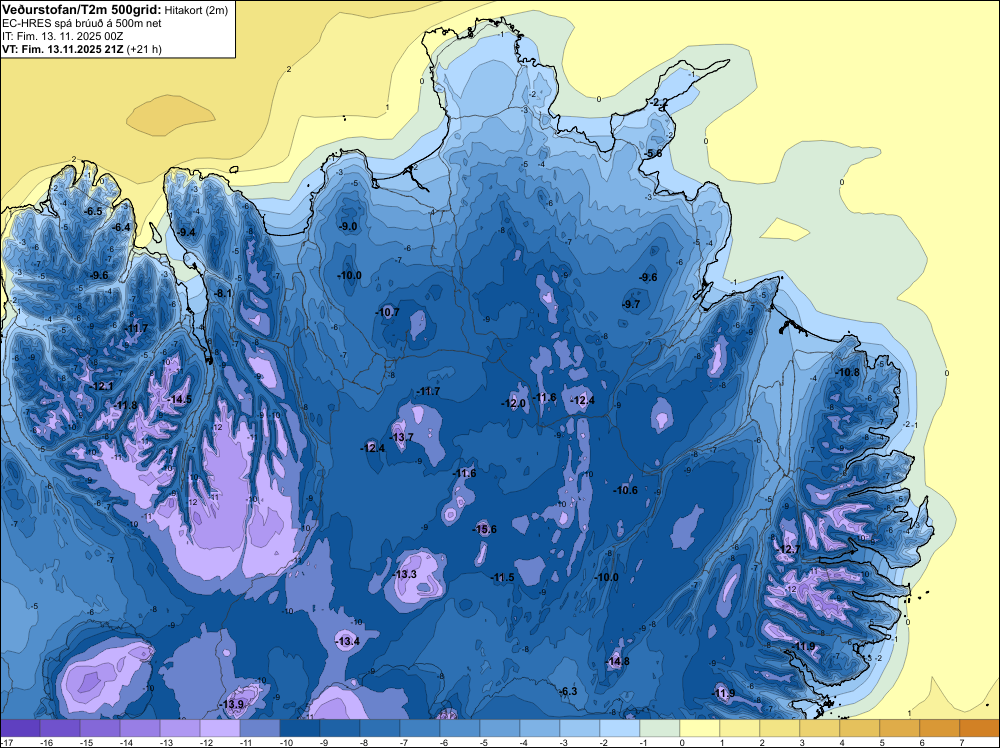Select the 'VT: Fim. 13.11.2025 21Z' valid time line
1000x748 pixels.
point(62,49)
